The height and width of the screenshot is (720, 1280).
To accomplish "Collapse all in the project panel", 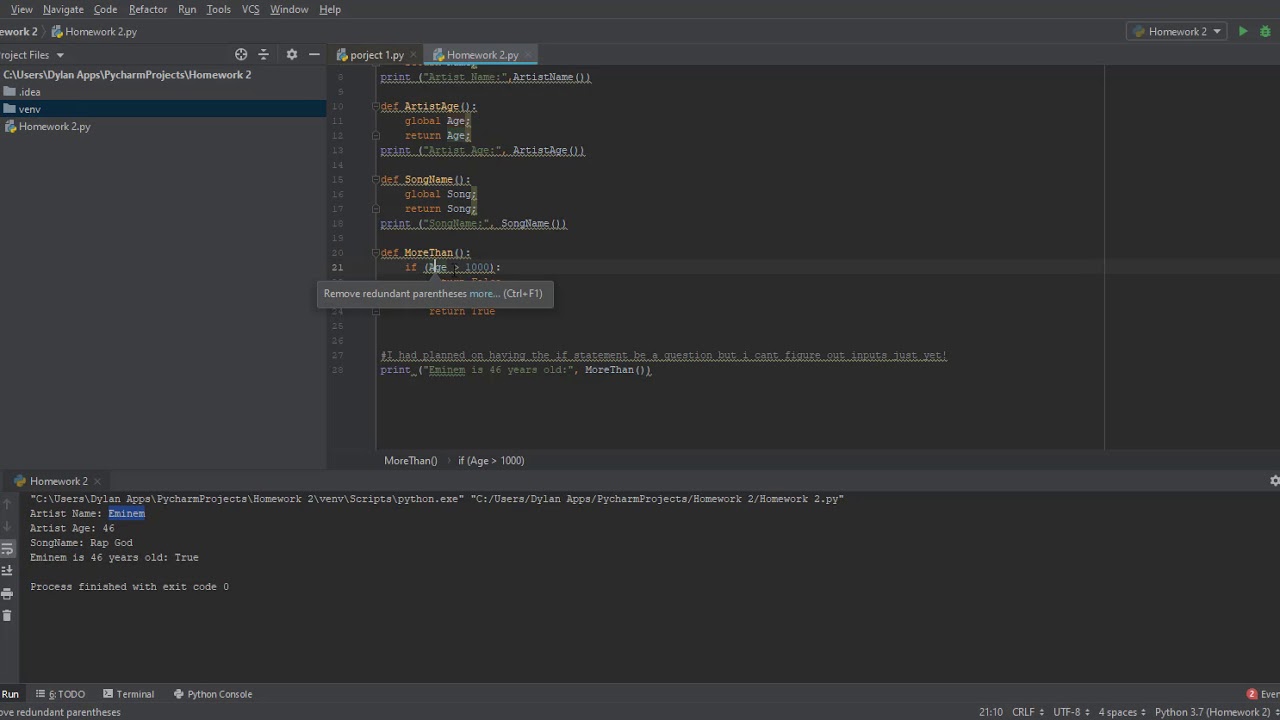I will 264,54.
